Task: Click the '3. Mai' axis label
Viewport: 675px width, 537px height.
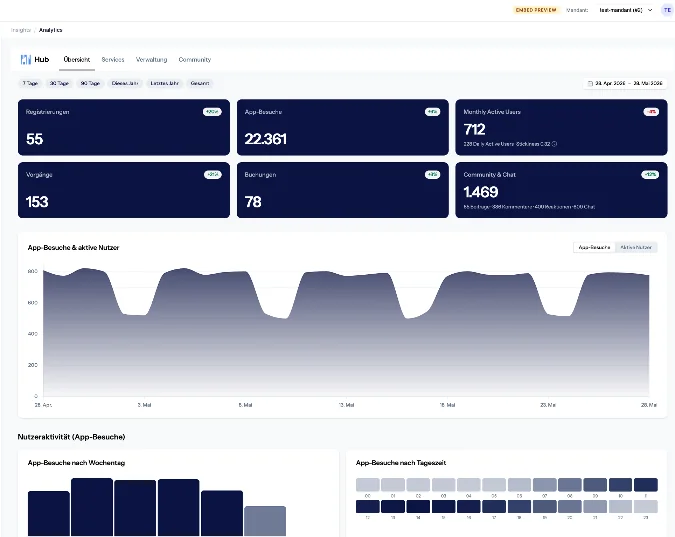Action: pos(144,405)
